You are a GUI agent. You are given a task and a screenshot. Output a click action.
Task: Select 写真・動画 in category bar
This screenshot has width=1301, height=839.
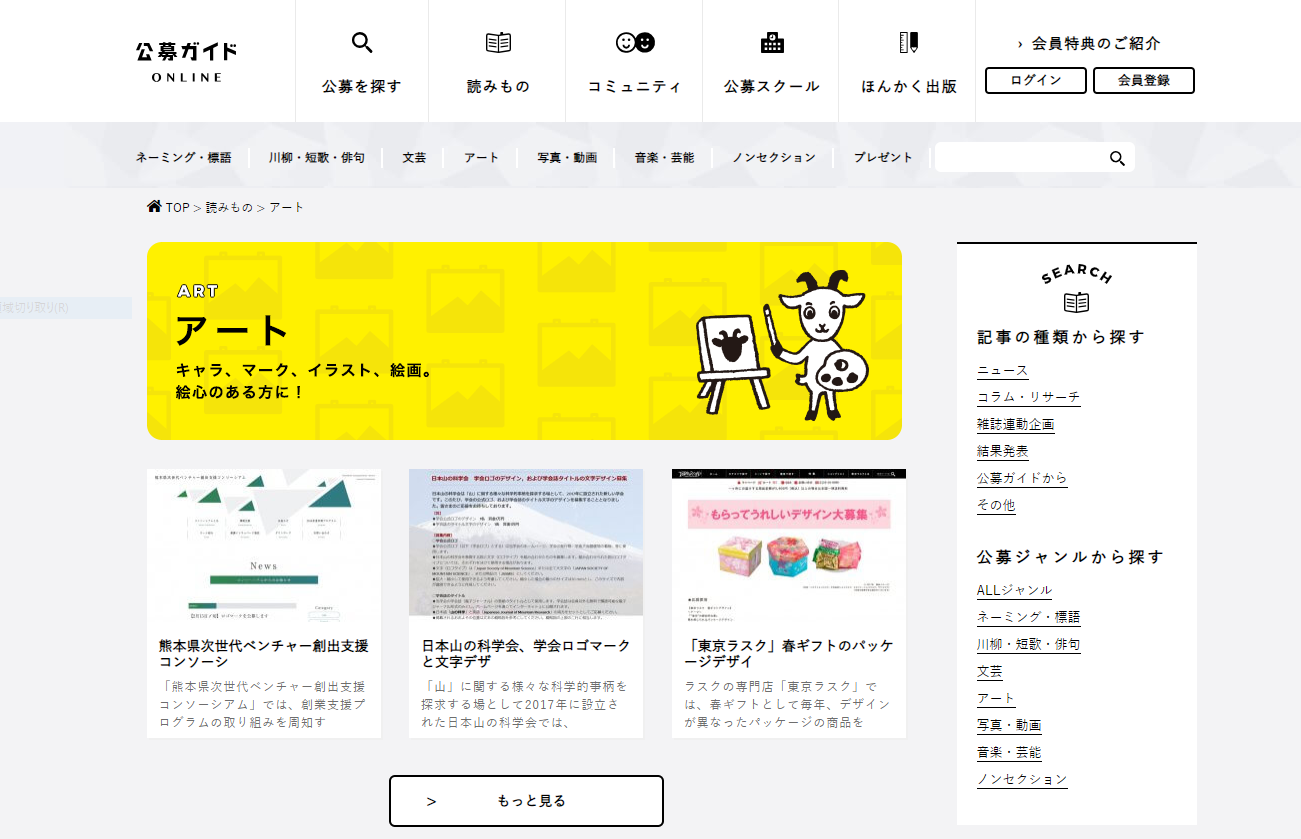click(567, 158)
